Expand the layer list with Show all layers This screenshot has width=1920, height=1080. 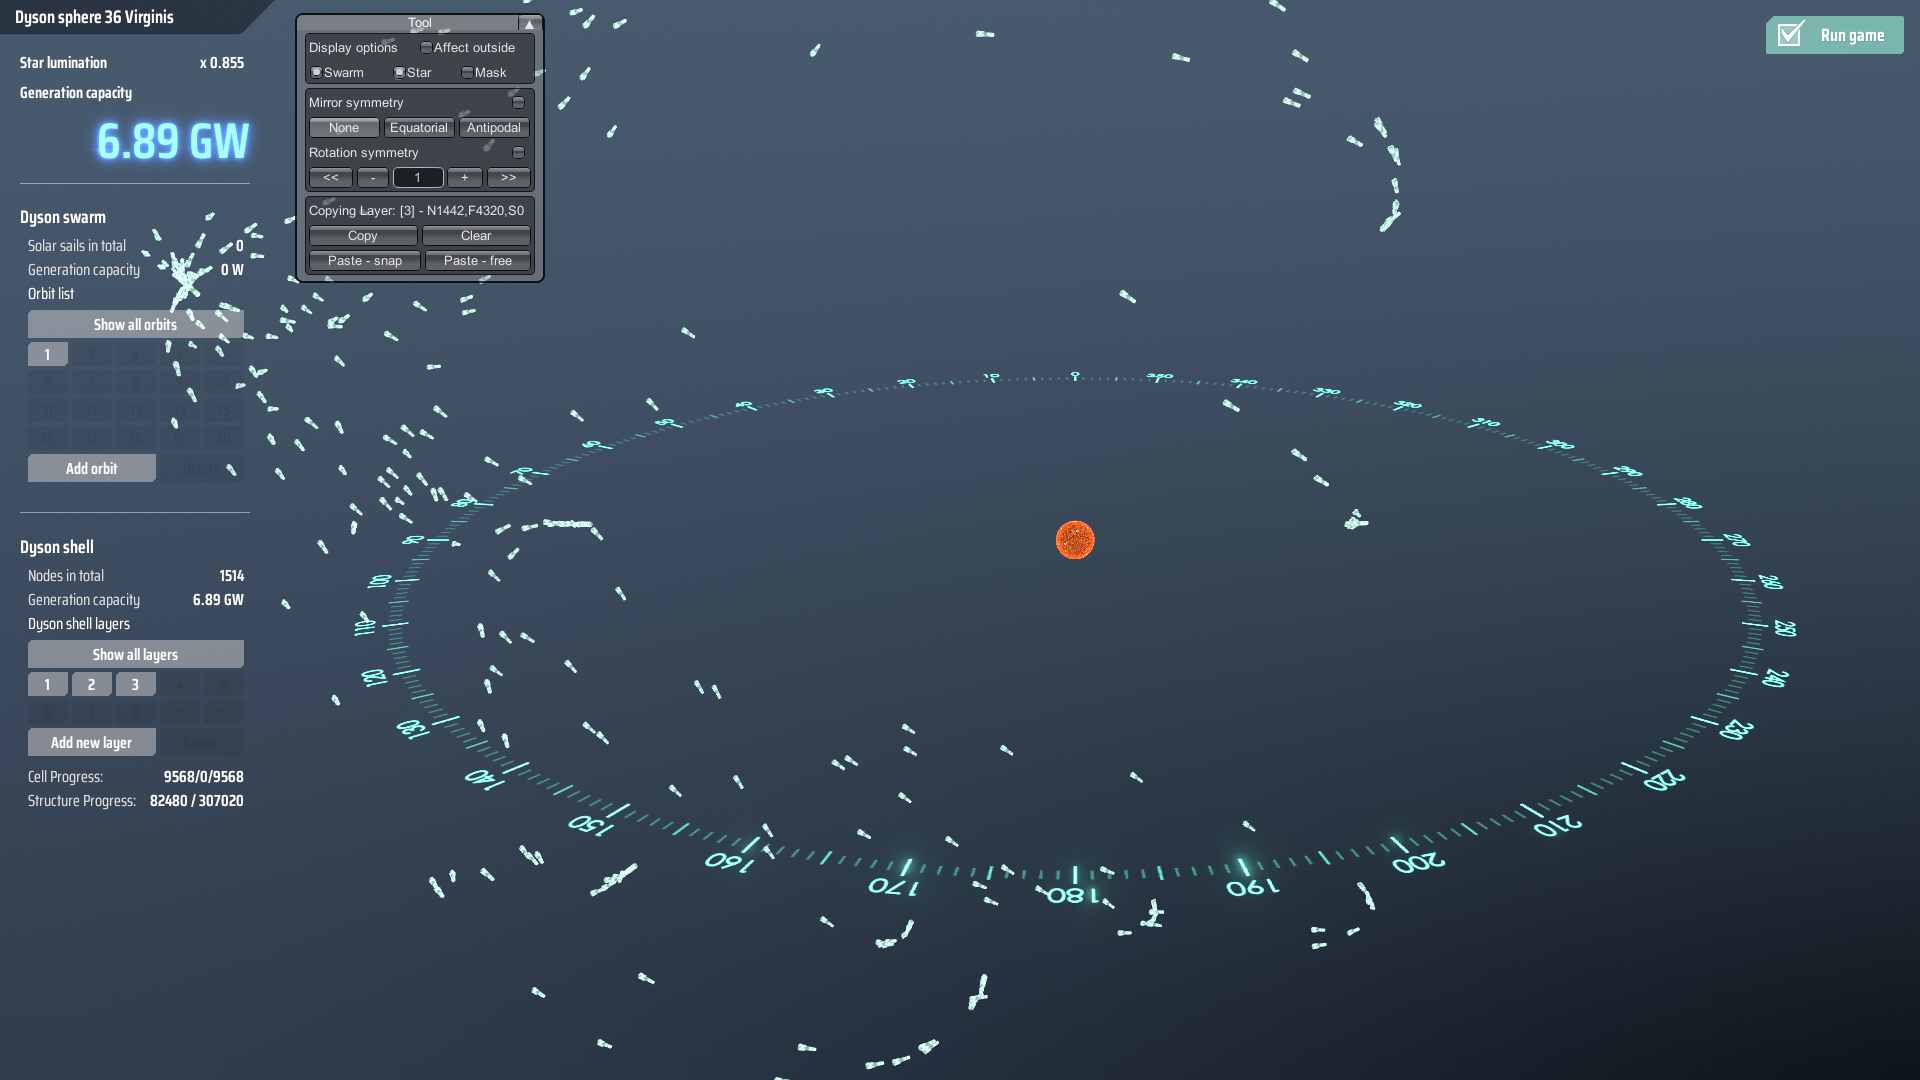[135, 654]
